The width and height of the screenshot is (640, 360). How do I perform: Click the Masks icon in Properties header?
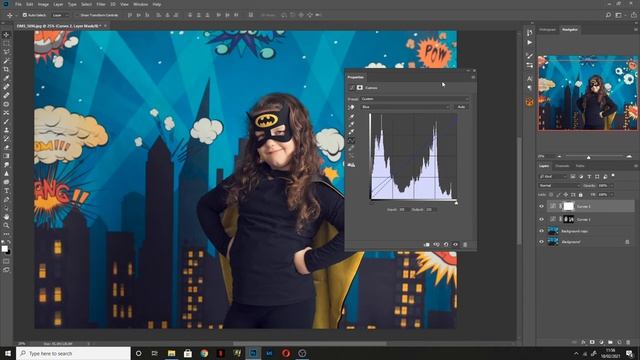[360, 88]
